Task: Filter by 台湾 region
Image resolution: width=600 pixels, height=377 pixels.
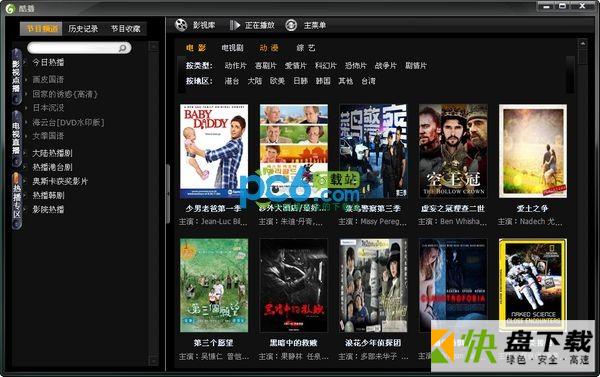Action: point(368,81)
